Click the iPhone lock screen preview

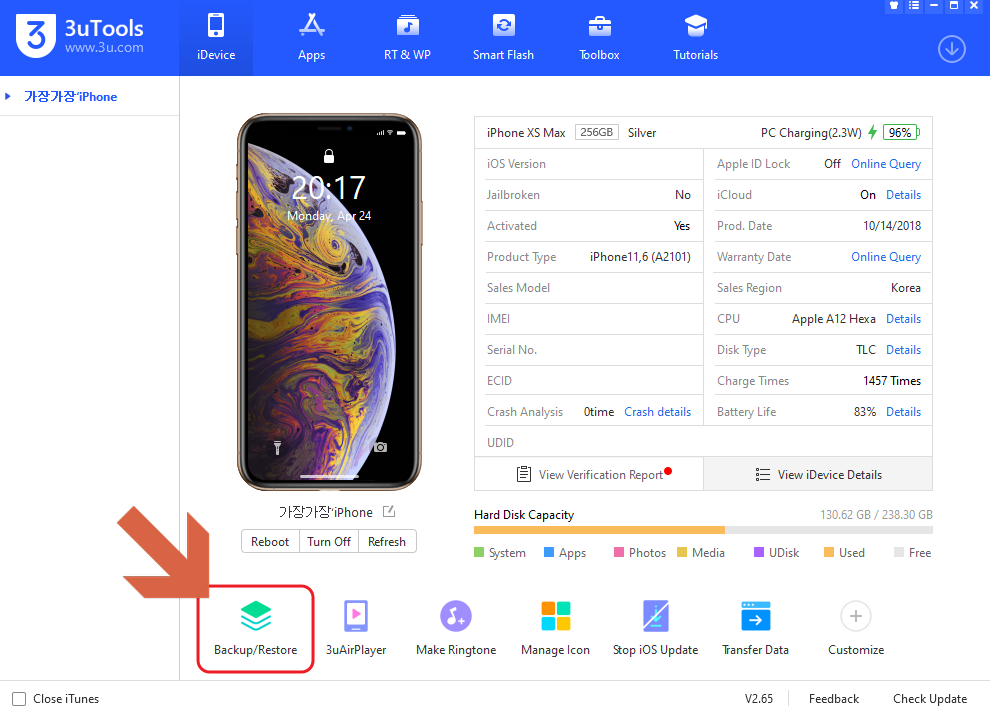[329, 302]
